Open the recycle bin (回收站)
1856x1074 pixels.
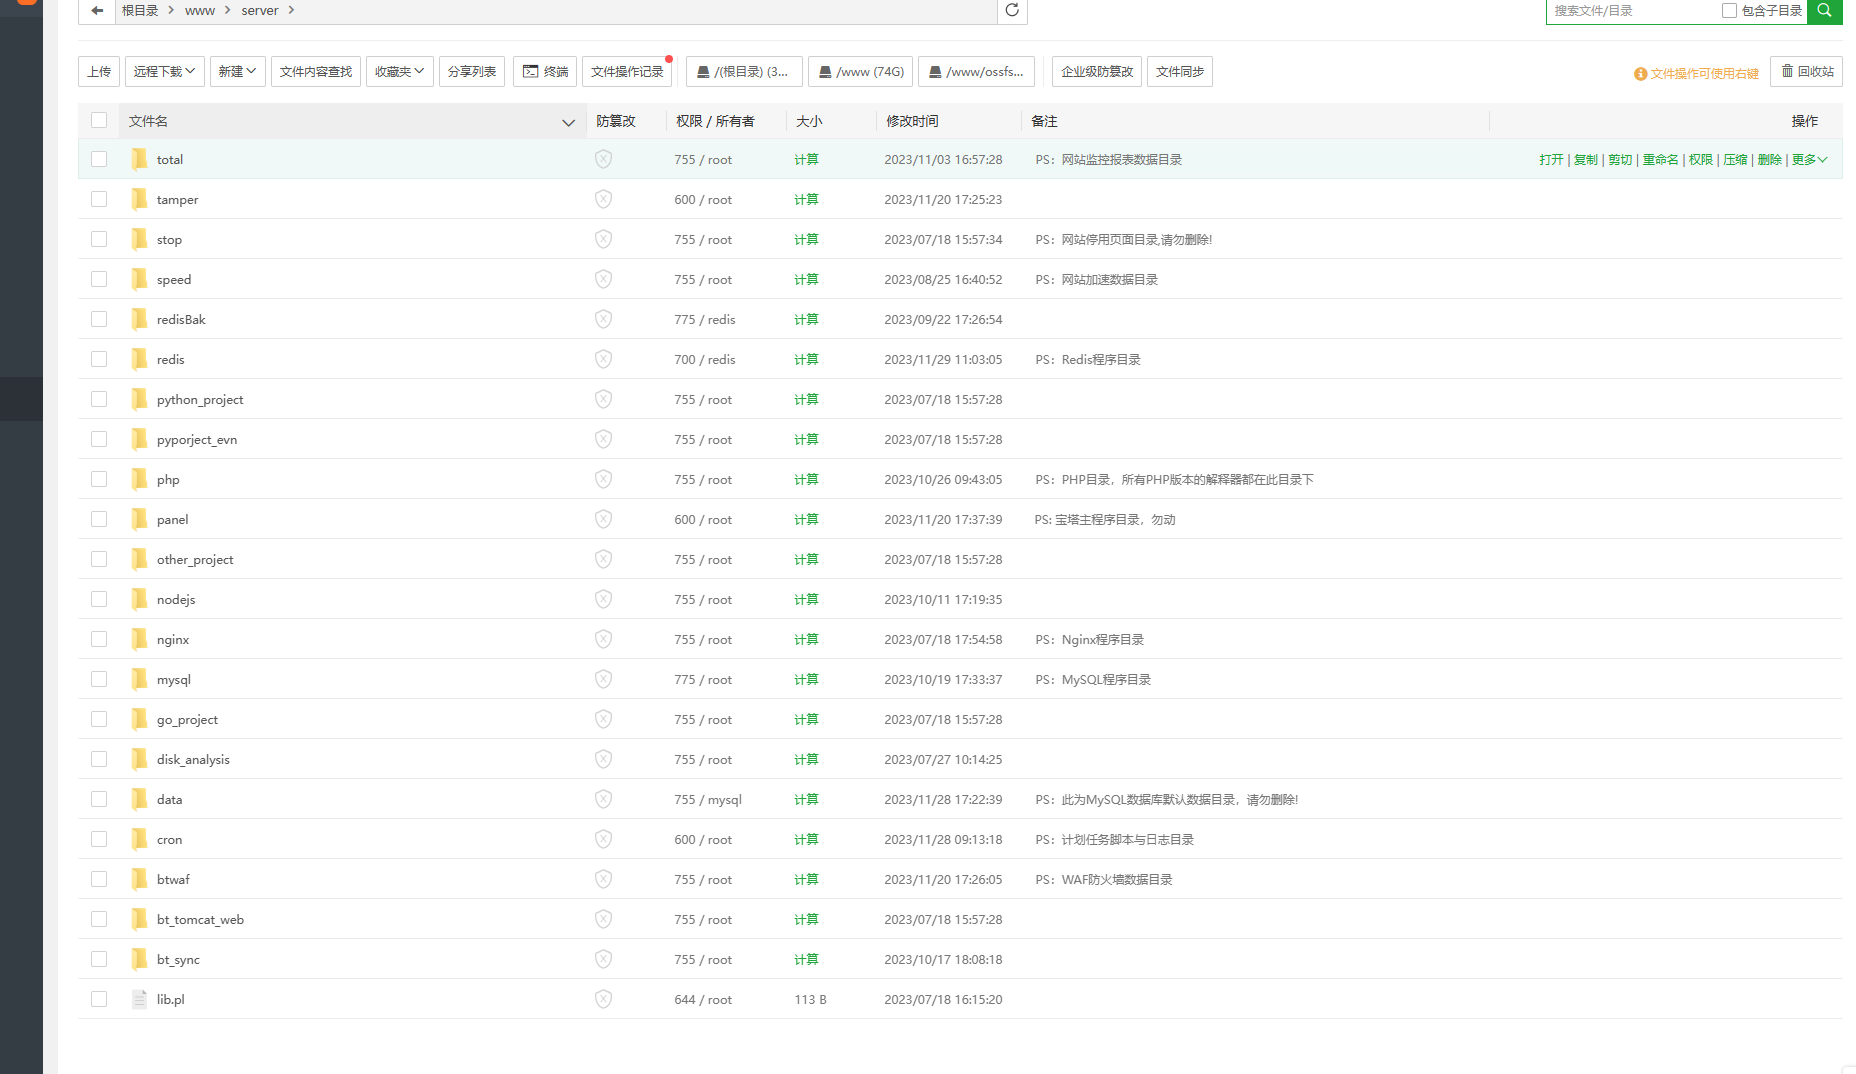point(1806,71)
